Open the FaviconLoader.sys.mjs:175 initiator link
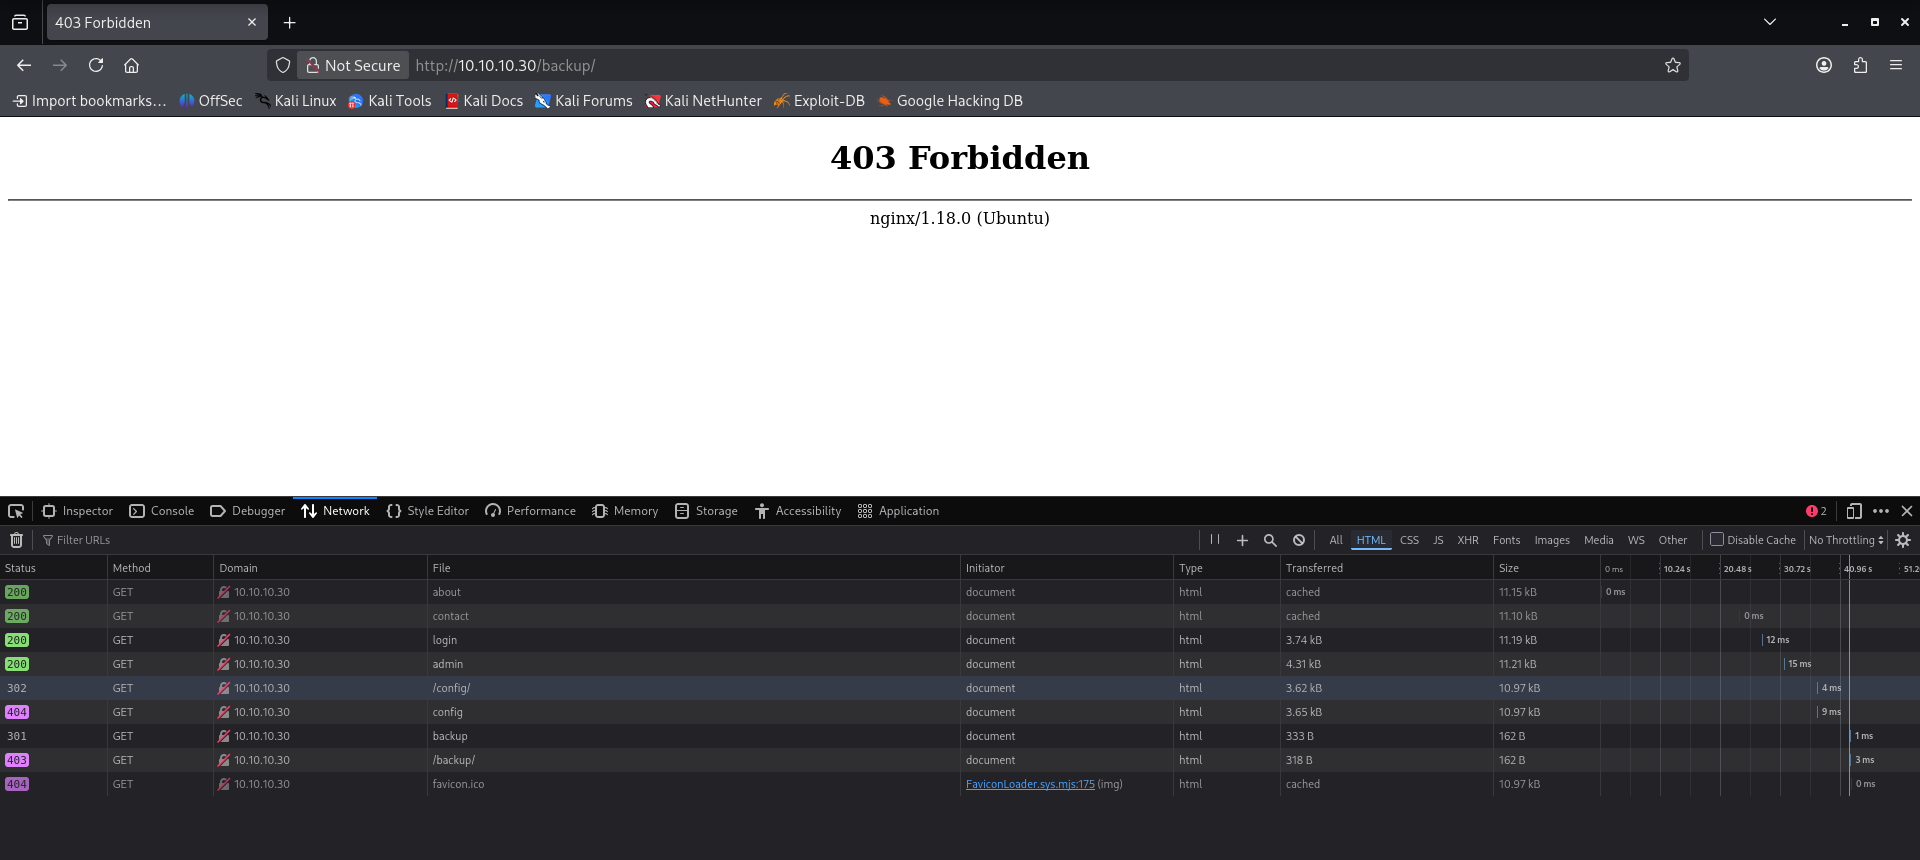Screen dimensions: 1920x860 (x=1029, y=784)
